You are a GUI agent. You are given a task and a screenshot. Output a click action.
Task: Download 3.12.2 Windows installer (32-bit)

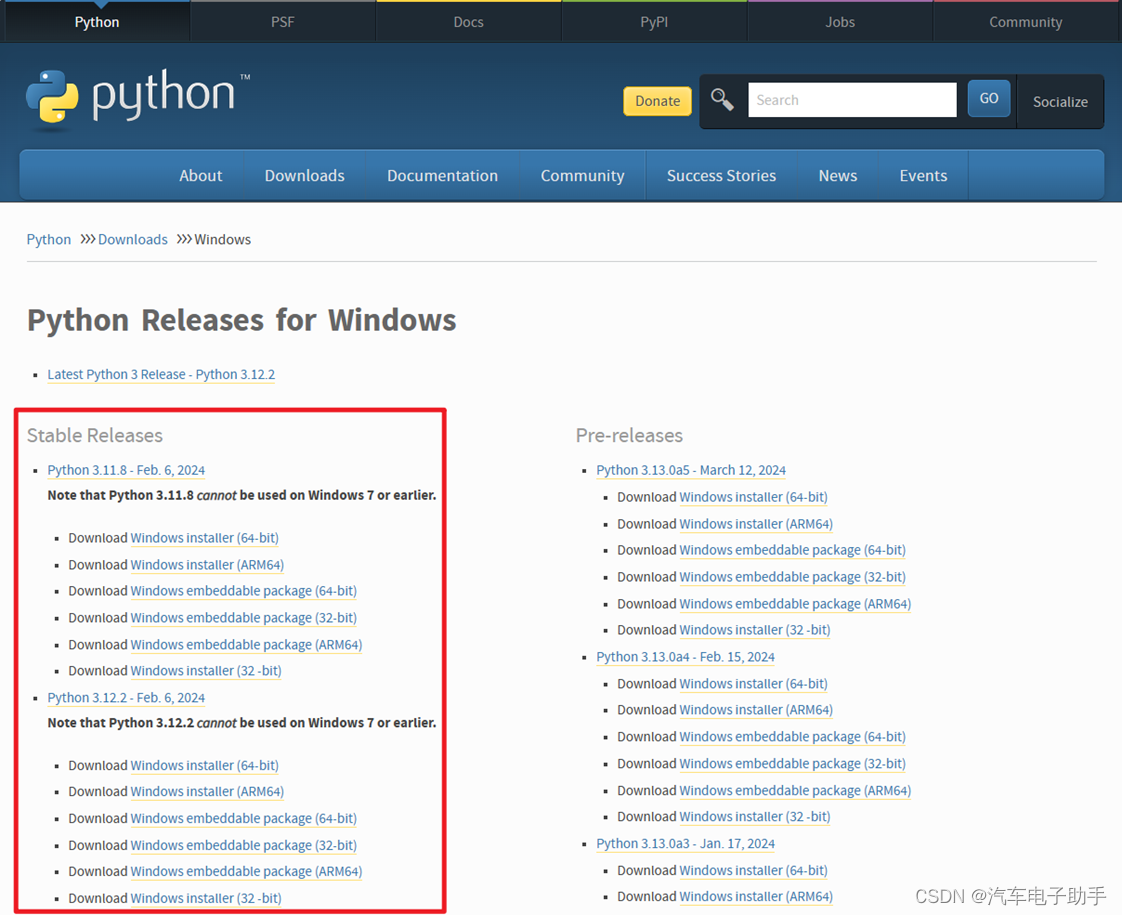point(206,899)
